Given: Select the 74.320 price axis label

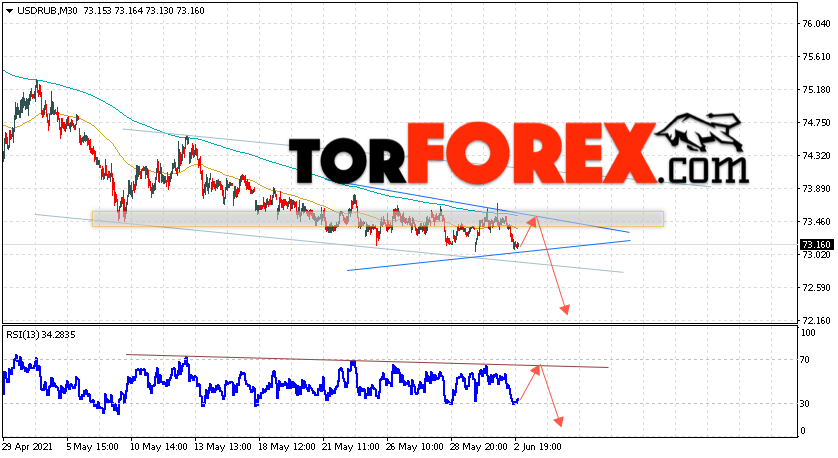Looking at the screenshot, I should point(817,156).
